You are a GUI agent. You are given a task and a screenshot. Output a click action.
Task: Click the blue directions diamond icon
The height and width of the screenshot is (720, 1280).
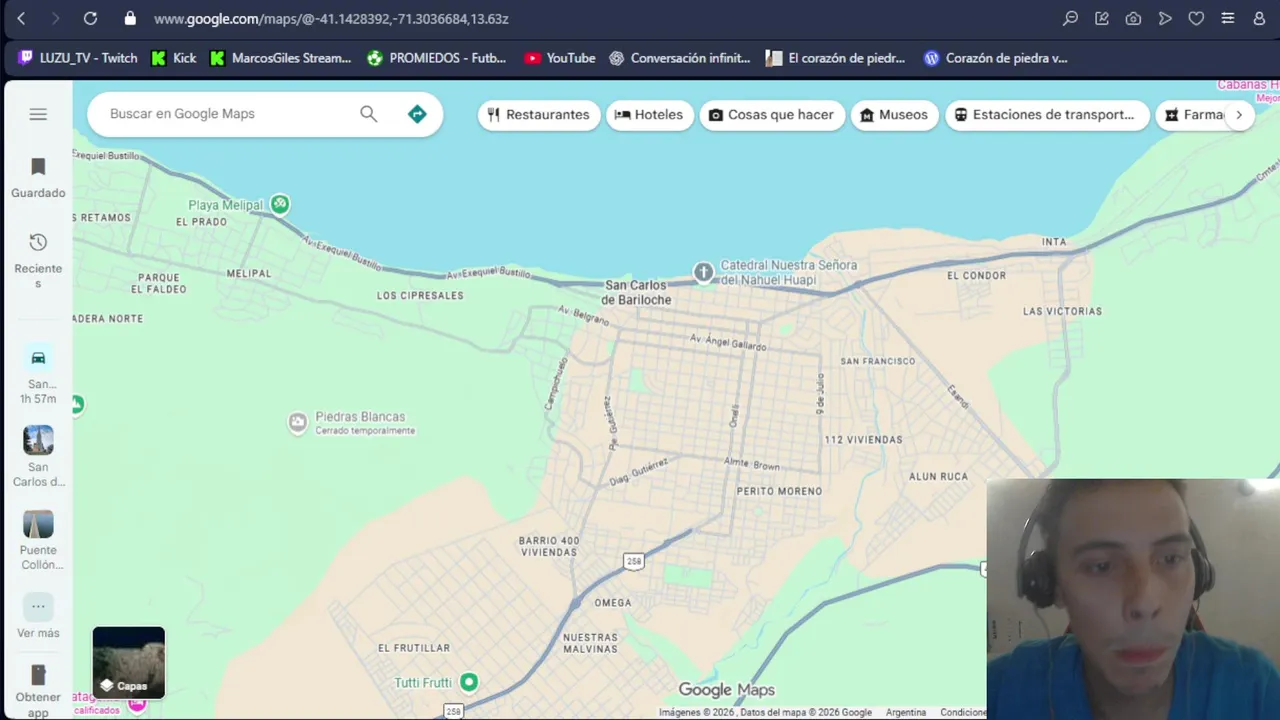click(x=417, y=114)
